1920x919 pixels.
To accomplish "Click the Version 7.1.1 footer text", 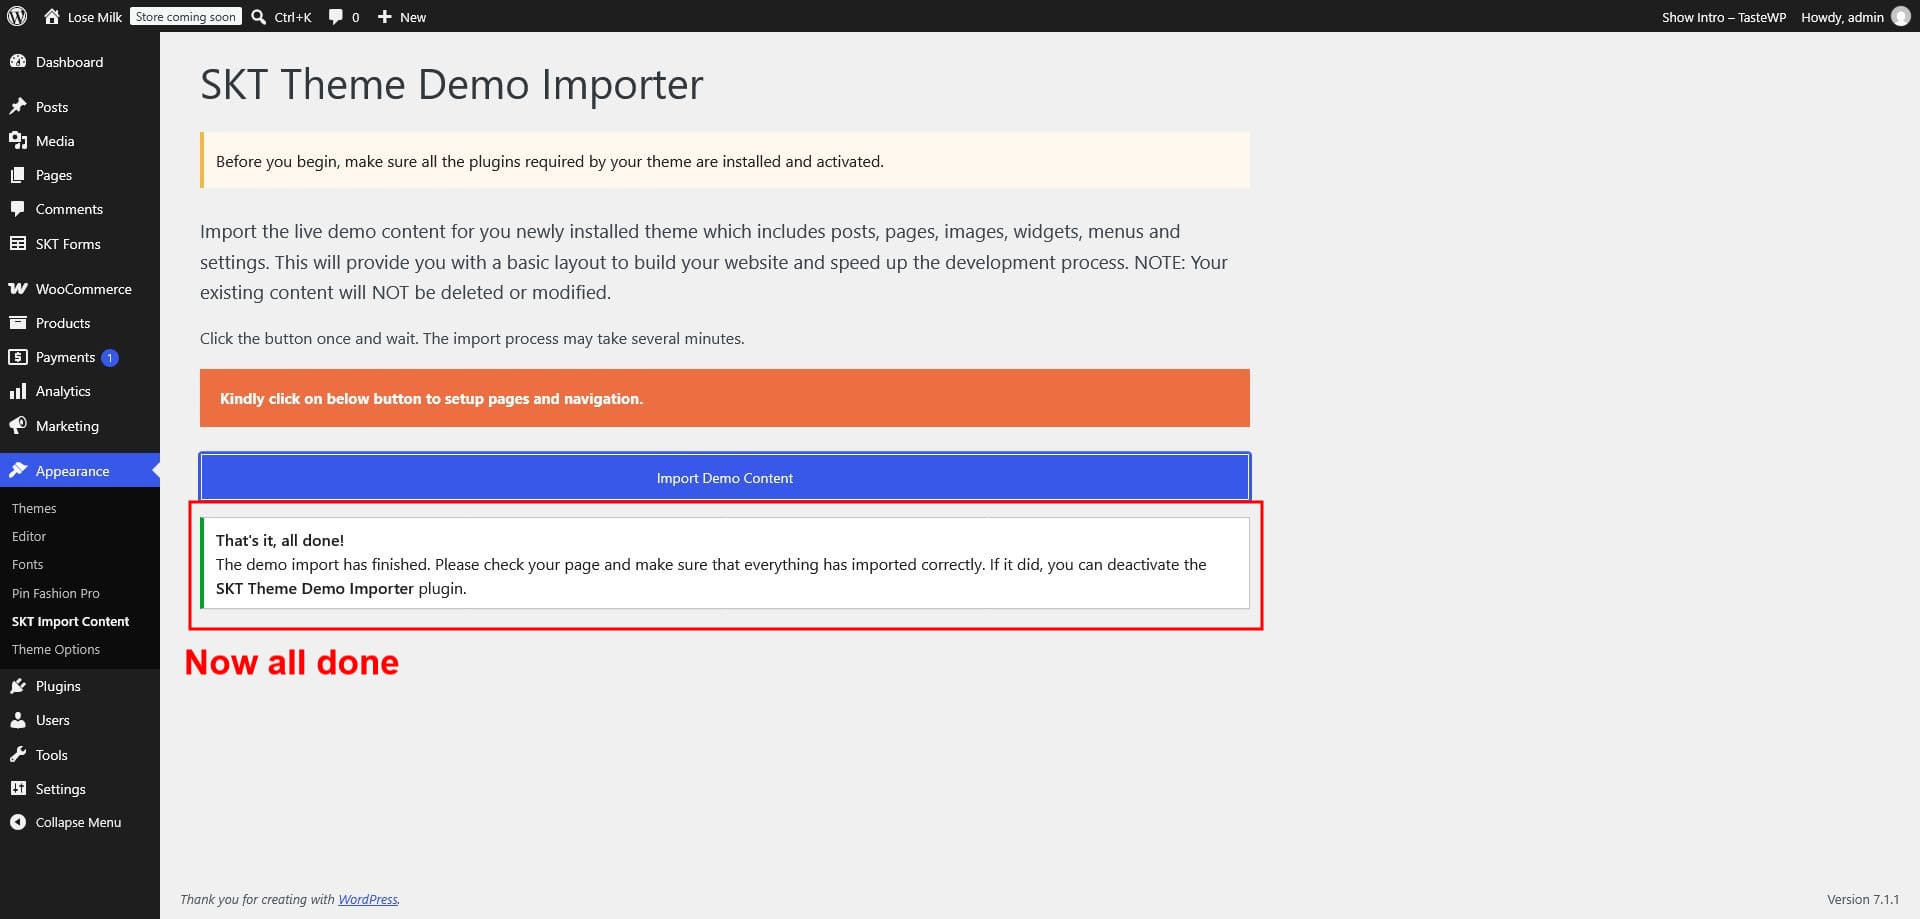I will pos(1863,899).
